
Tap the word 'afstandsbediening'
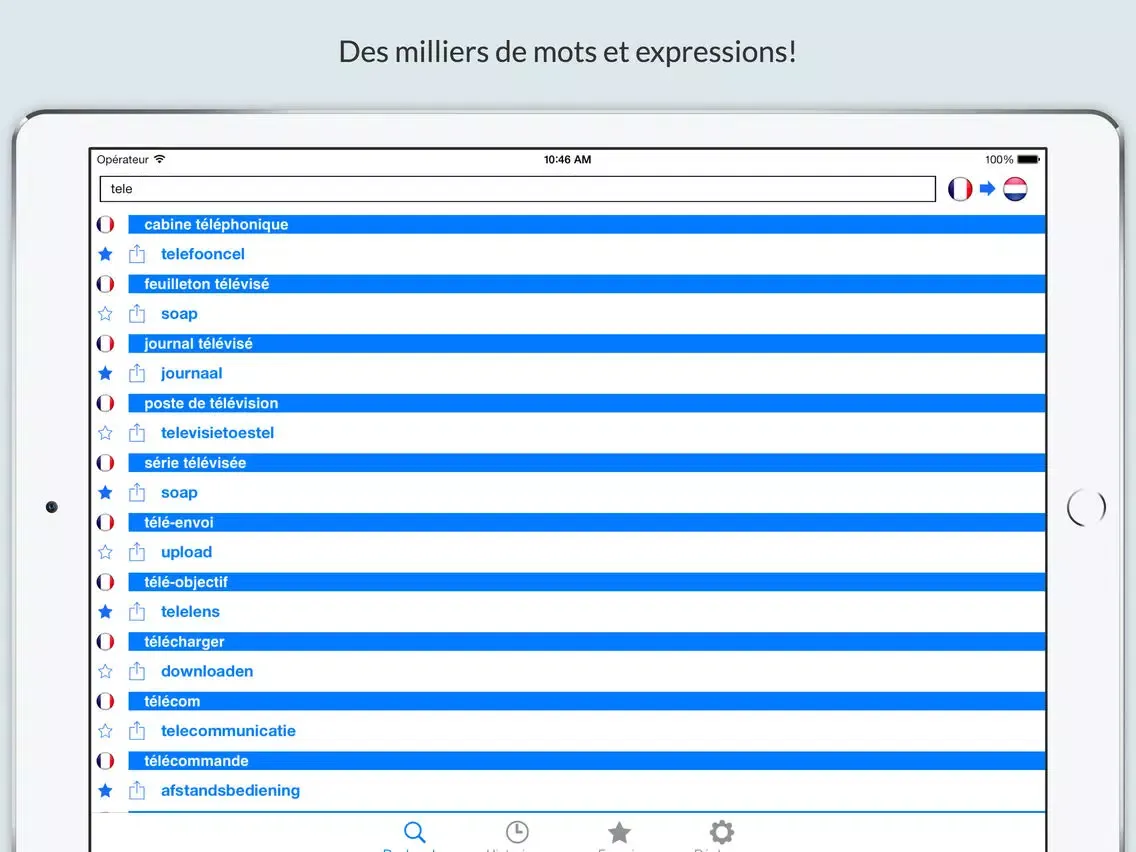click(x=230, y=791)
